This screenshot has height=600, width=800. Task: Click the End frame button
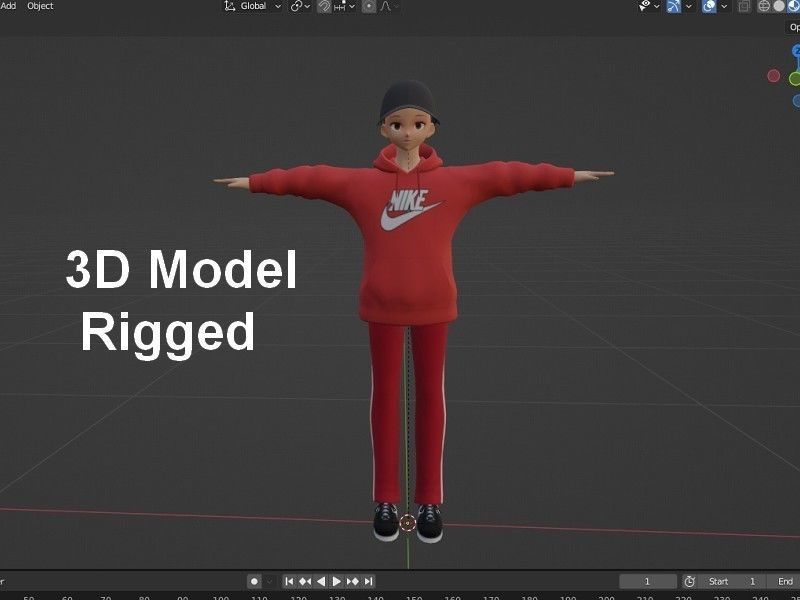[x=784, y=581]
